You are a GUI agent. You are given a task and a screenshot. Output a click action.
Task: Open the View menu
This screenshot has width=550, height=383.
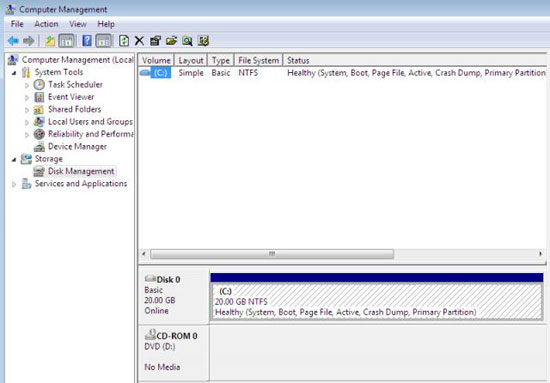(x=78, y=24)
